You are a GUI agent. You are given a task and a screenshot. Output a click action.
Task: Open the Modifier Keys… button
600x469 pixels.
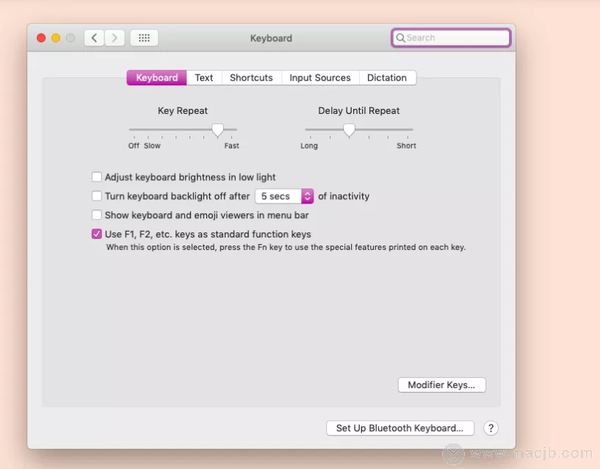click(442, 385)
